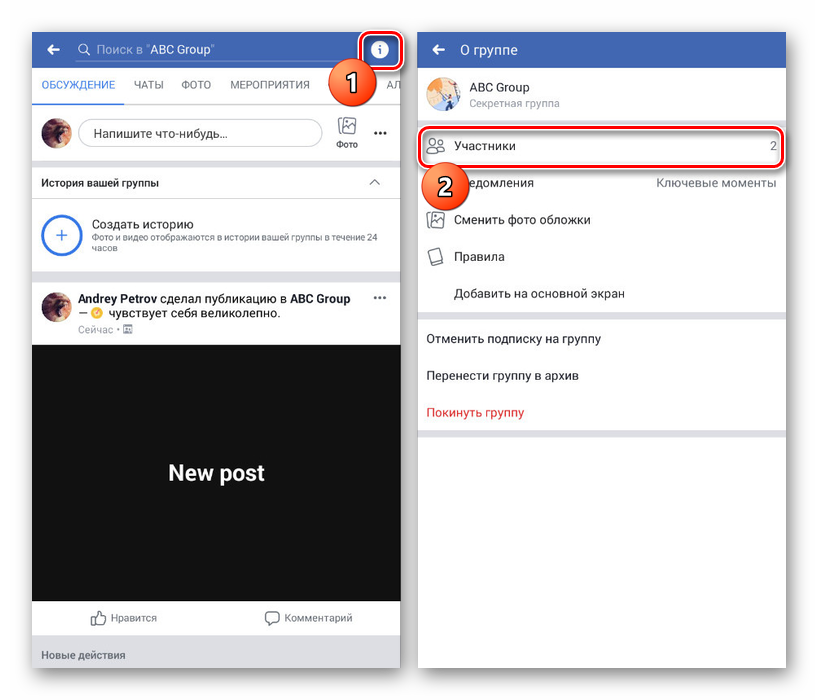
Task: Open group info via the 'i' icon
Action: click(380, 50)
